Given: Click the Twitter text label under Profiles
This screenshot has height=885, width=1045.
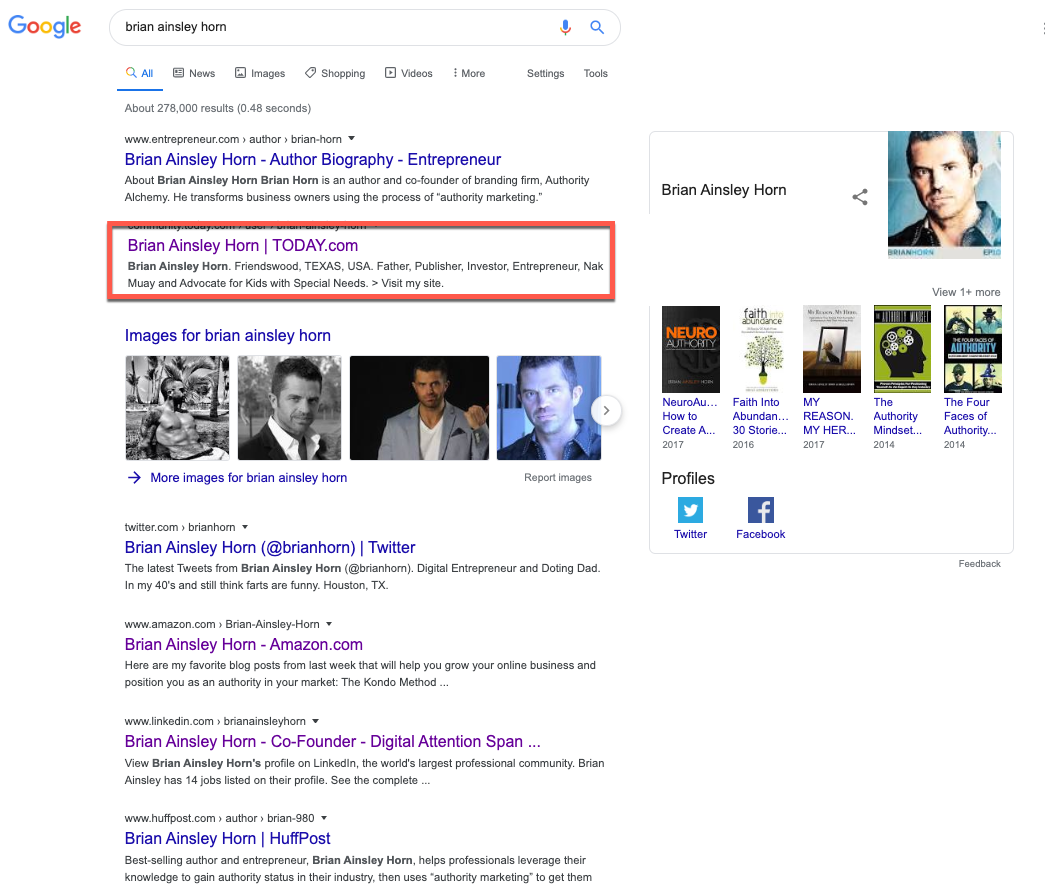Looking at the screenshot, I should click(690, 534).
